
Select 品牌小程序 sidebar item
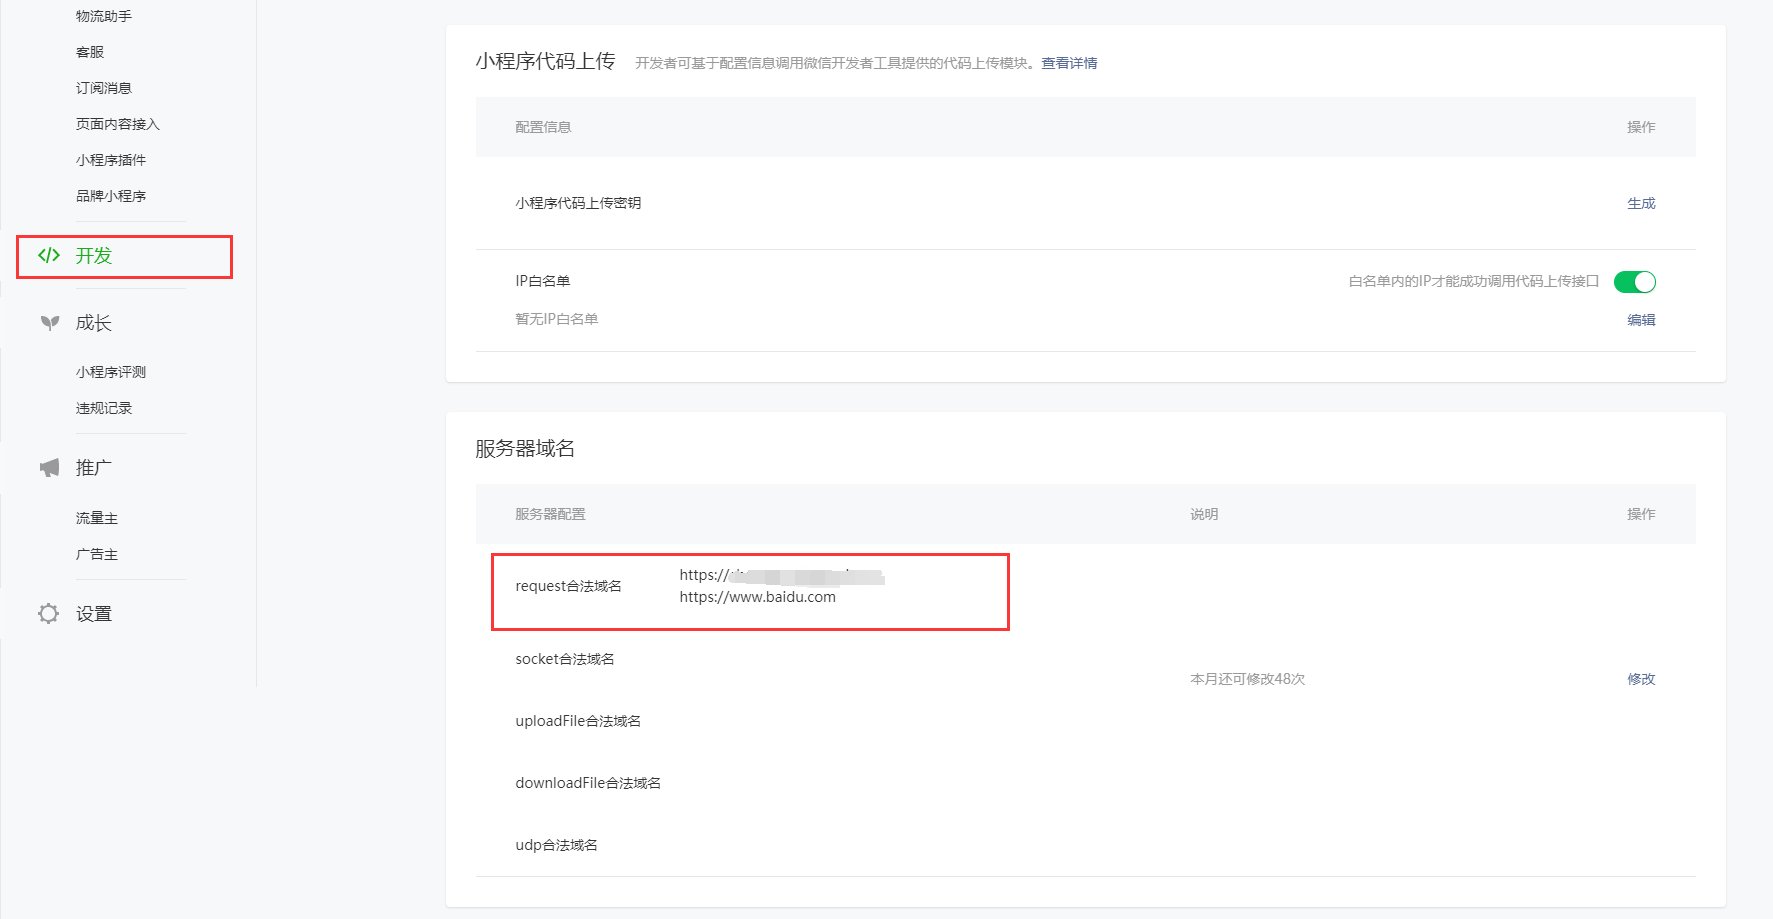click(x=111, y=196)
